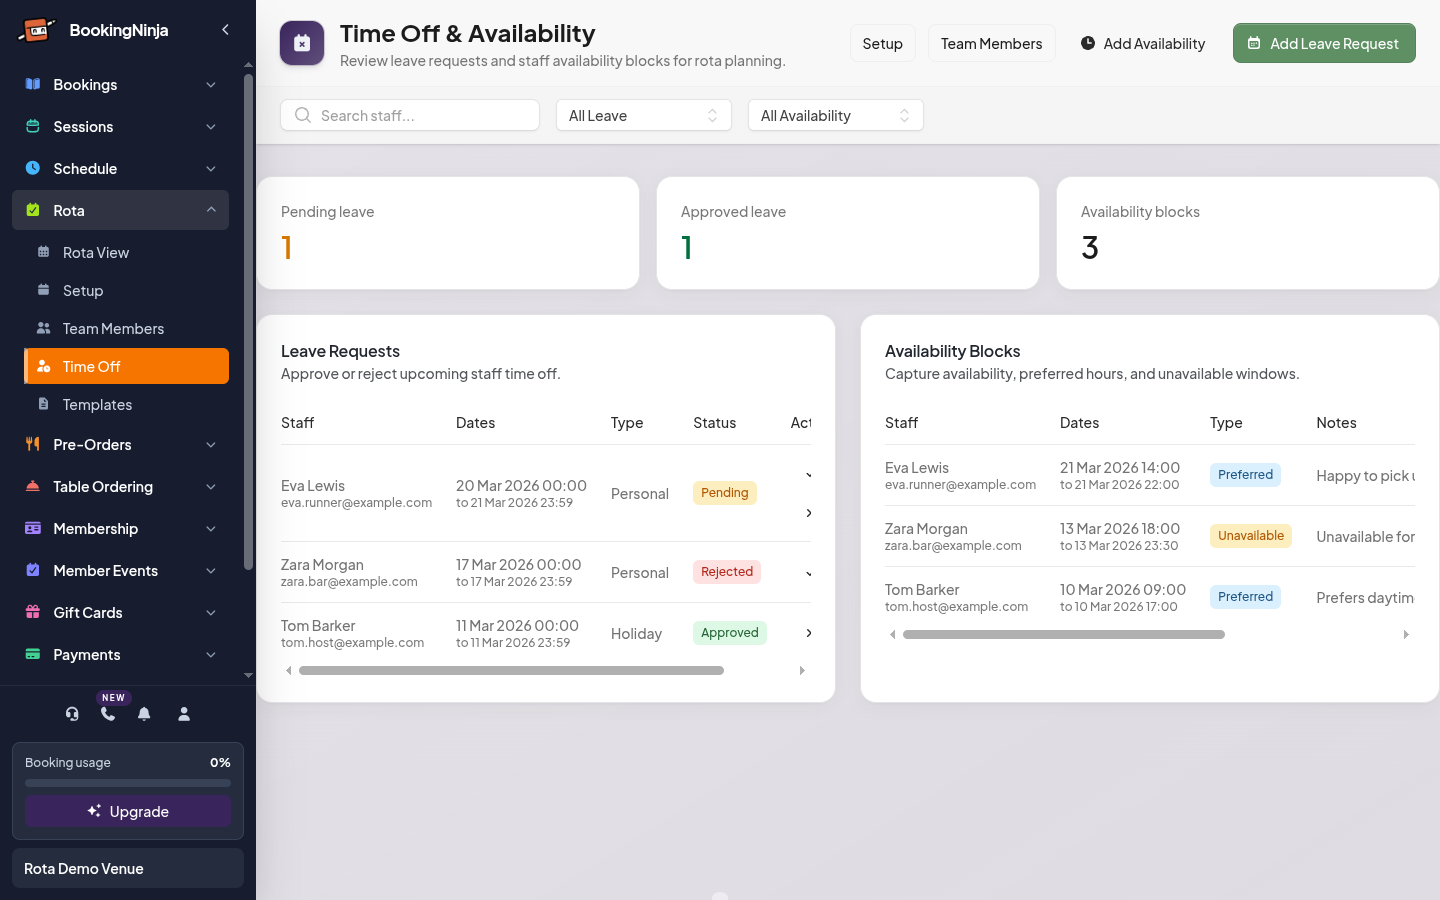This screenshot has width=1440, height=900.
Task: Click the Pending leave summary card
Action: [x=448, y=233]
